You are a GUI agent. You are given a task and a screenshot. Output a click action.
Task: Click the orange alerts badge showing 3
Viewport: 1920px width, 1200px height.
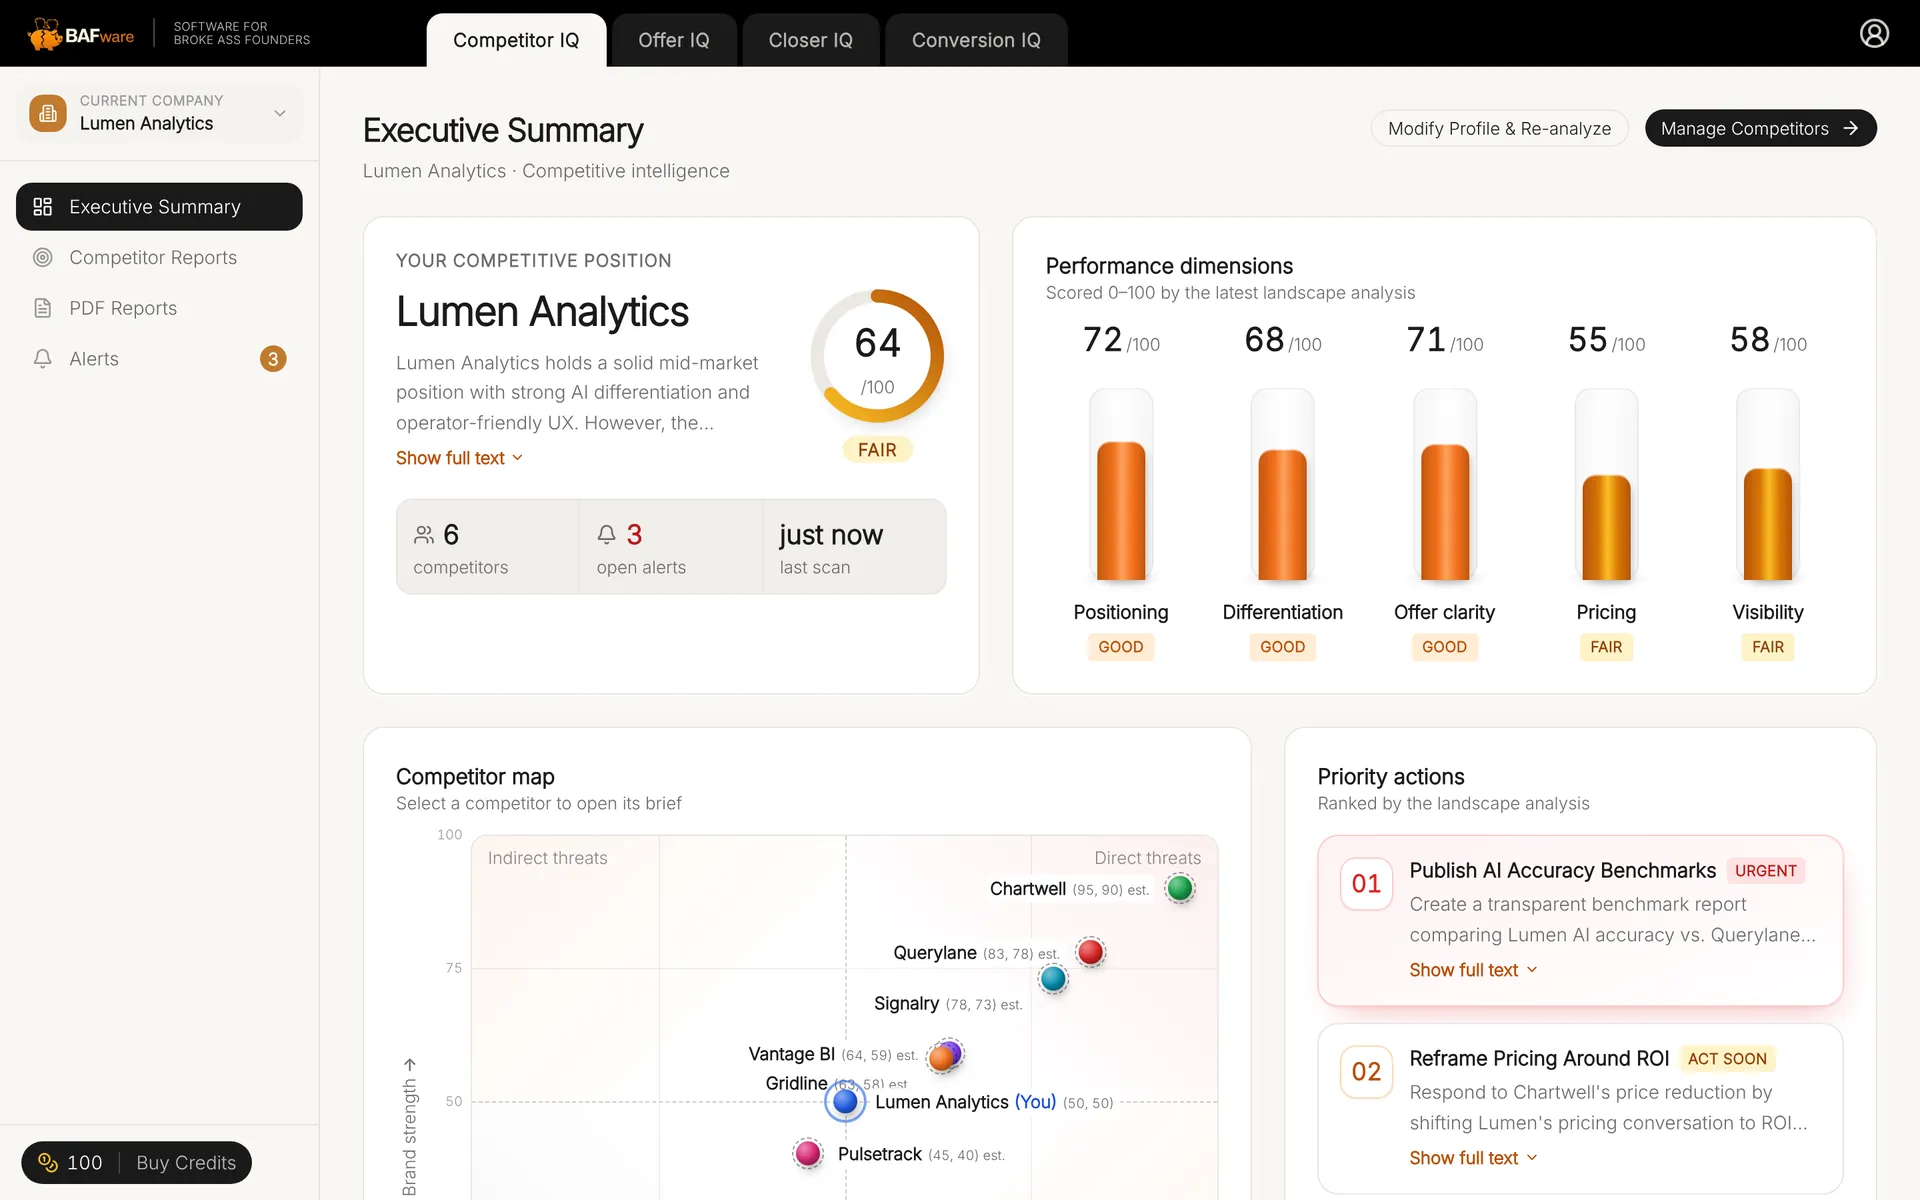[273, 359]
